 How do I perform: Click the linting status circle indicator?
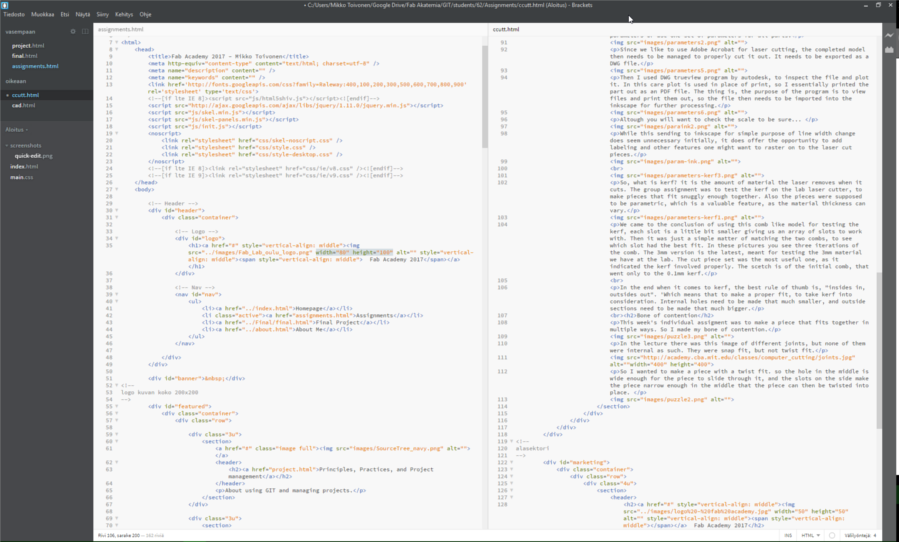pyautogui.click(x=832, y=535)
